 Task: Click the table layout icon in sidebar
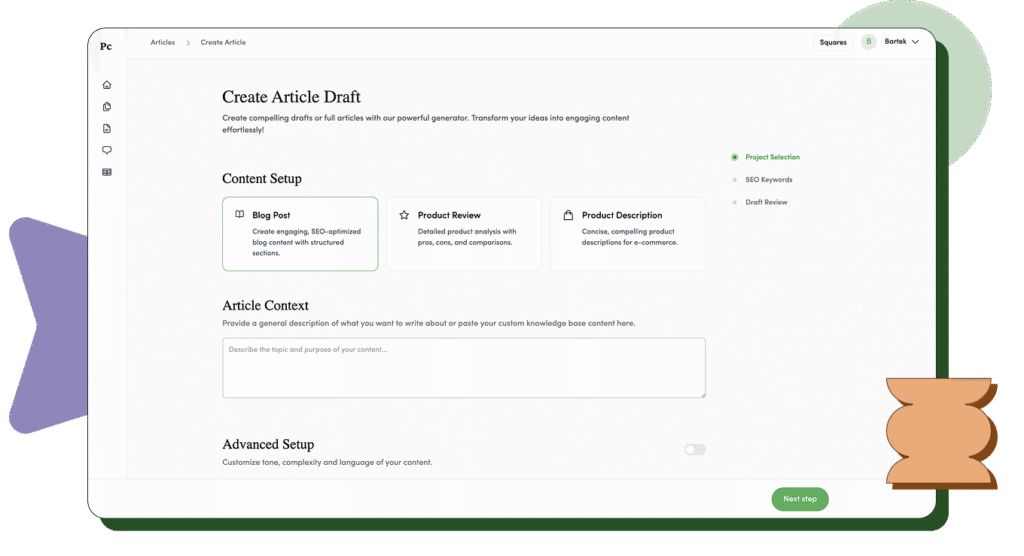coord(107,172)
